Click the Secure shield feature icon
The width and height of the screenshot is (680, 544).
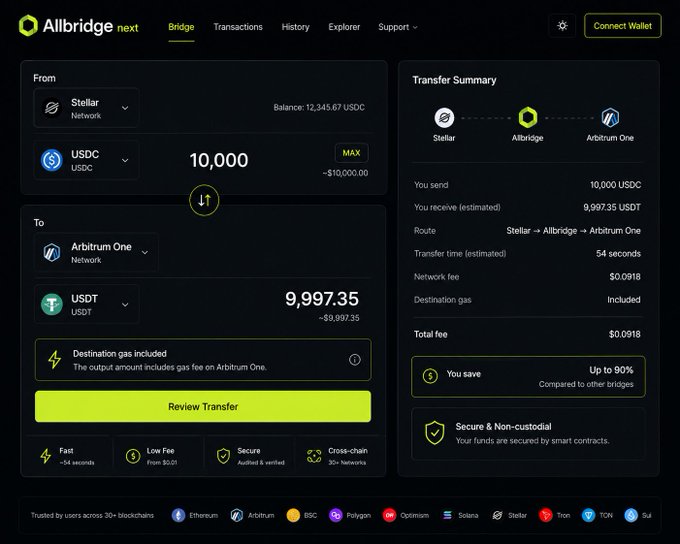(x=223, y=456)
